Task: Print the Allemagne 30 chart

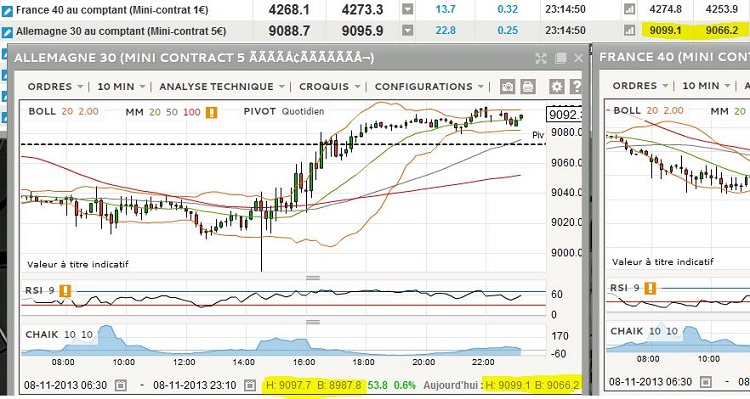Action: (x=528, y=87)
